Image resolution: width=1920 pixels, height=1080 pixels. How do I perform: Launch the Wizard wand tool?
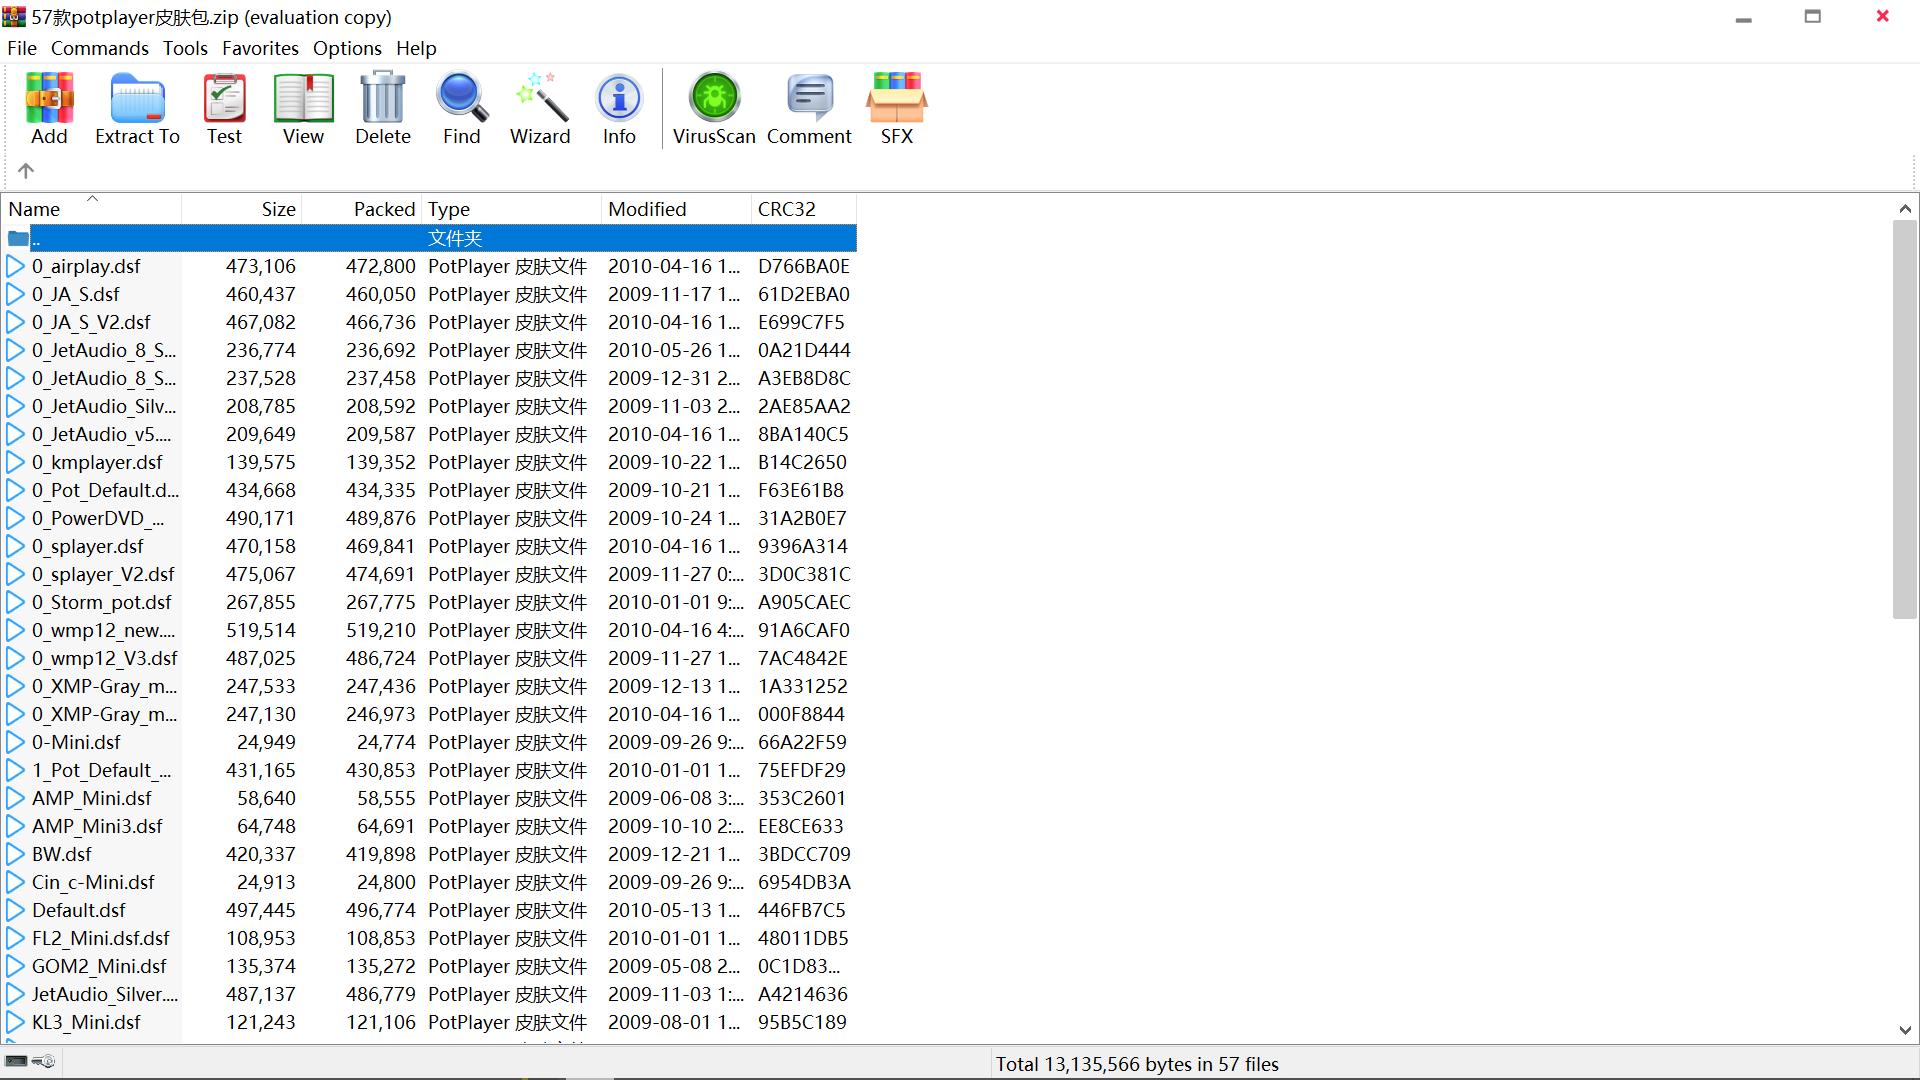(540, 108)
